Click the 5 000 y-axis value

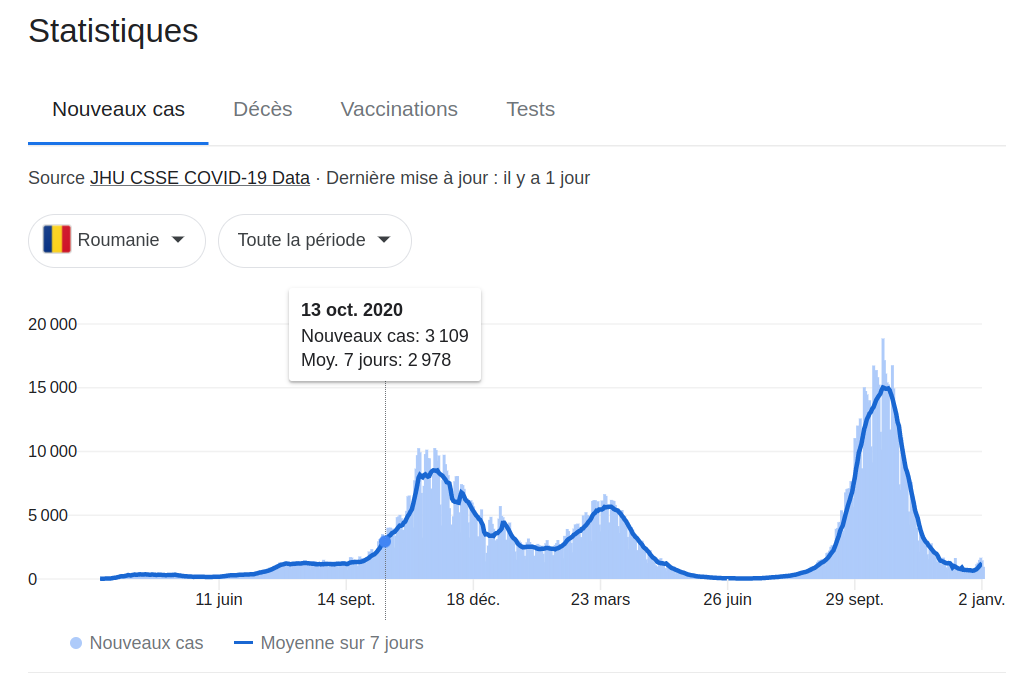[x=48, y=515]
